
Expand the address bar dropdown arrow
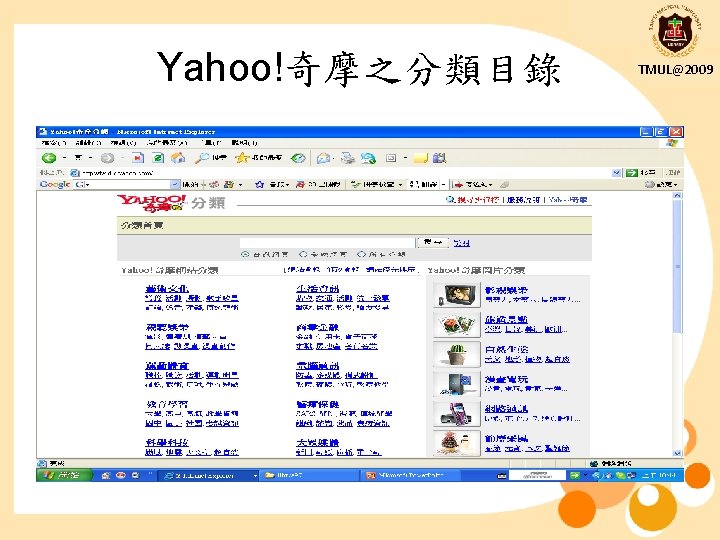pos(617,173)
